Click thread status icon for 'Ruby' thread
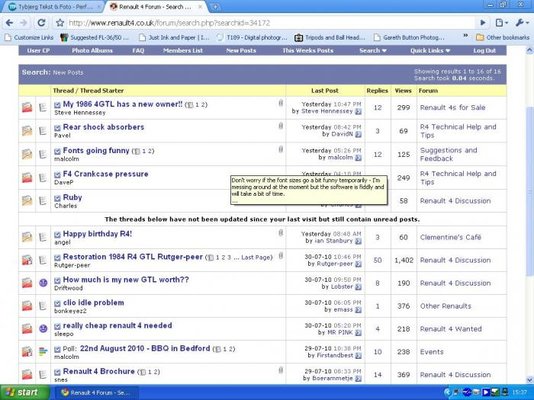 click(x=27, y=201)
